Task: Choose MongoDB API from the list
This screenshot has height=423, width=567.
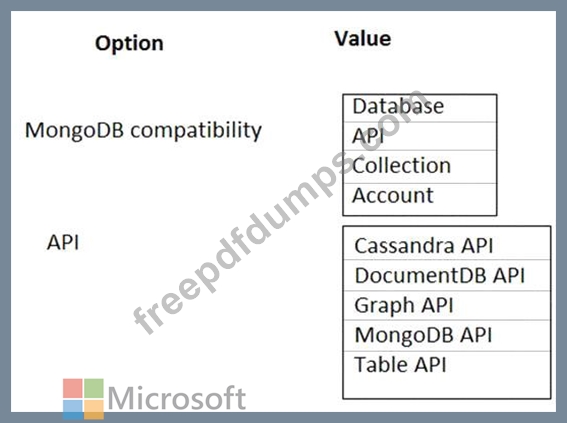Action: [447, 336]
